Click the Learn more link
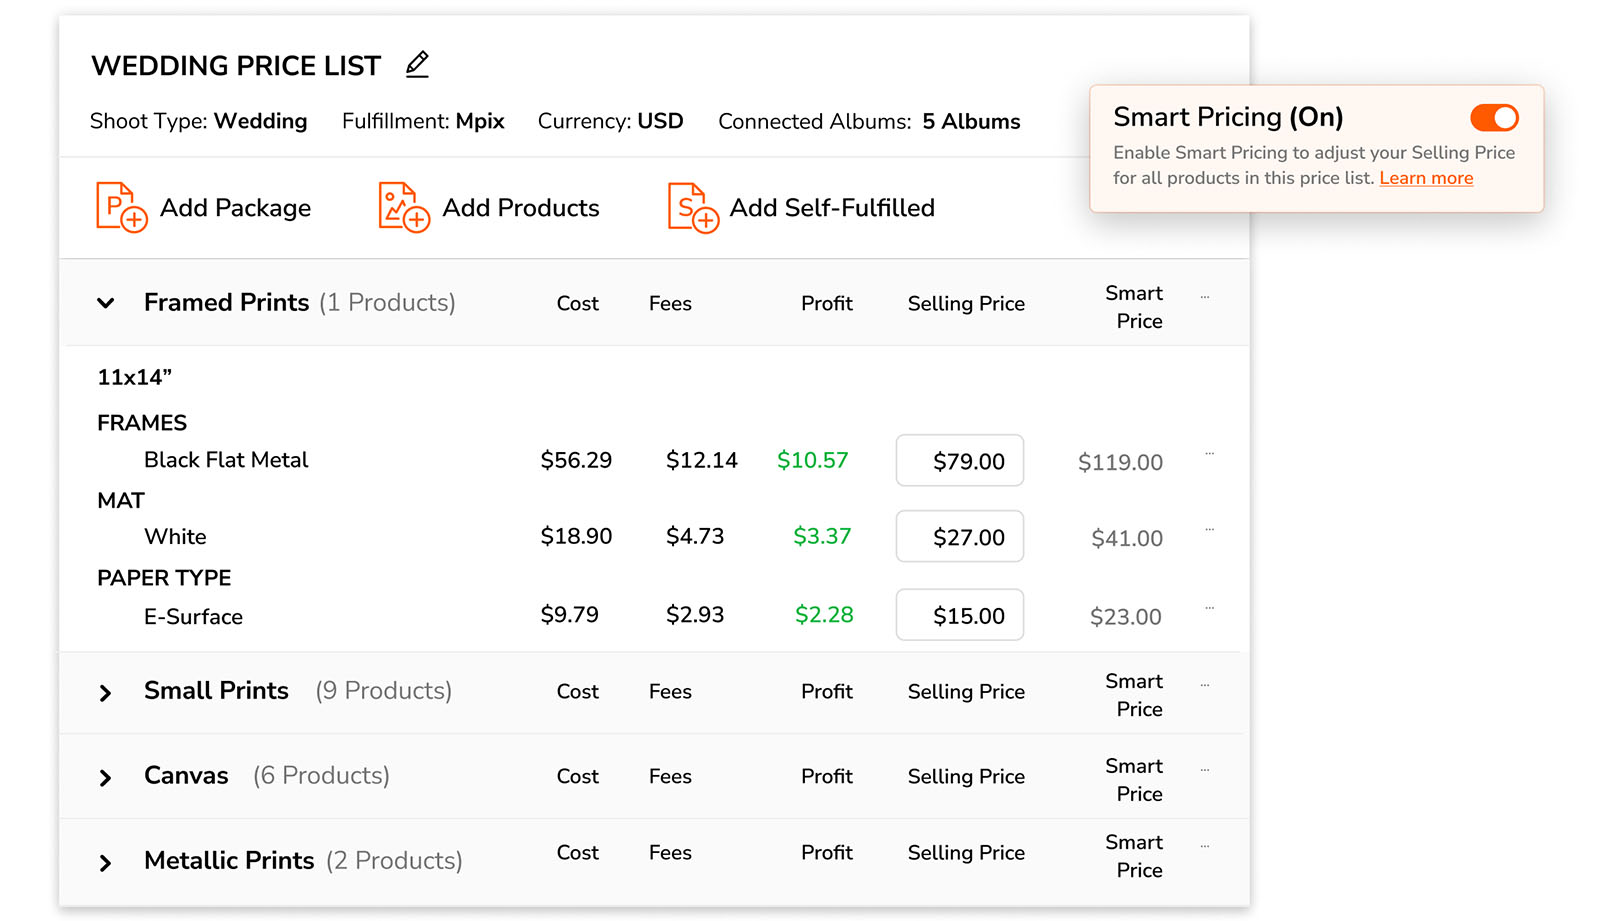This screenshot has width=1600, height=921. point(1426,178)
